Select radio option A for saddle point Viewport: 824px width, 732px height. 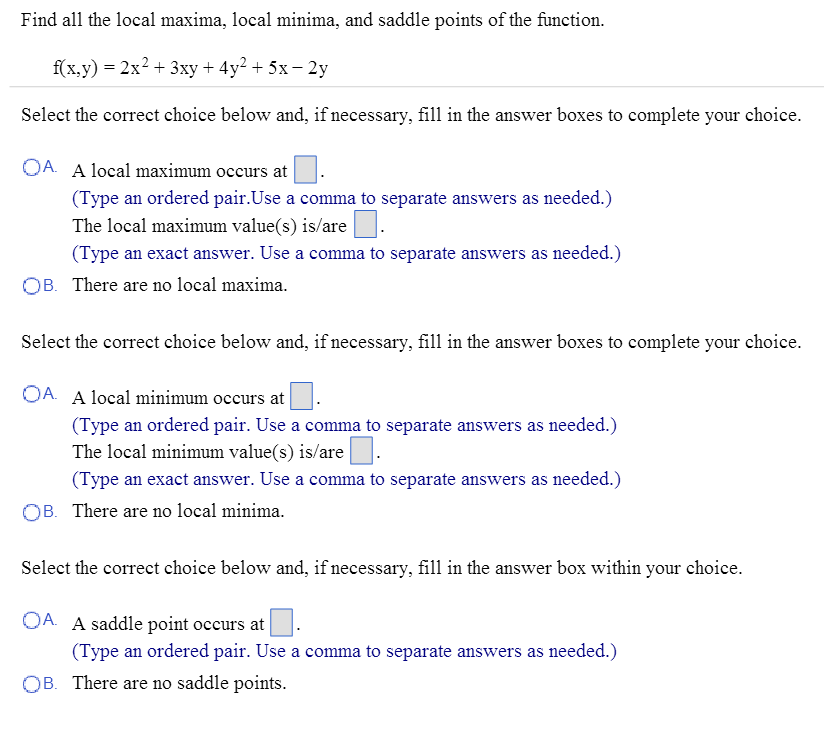point(30,622)
